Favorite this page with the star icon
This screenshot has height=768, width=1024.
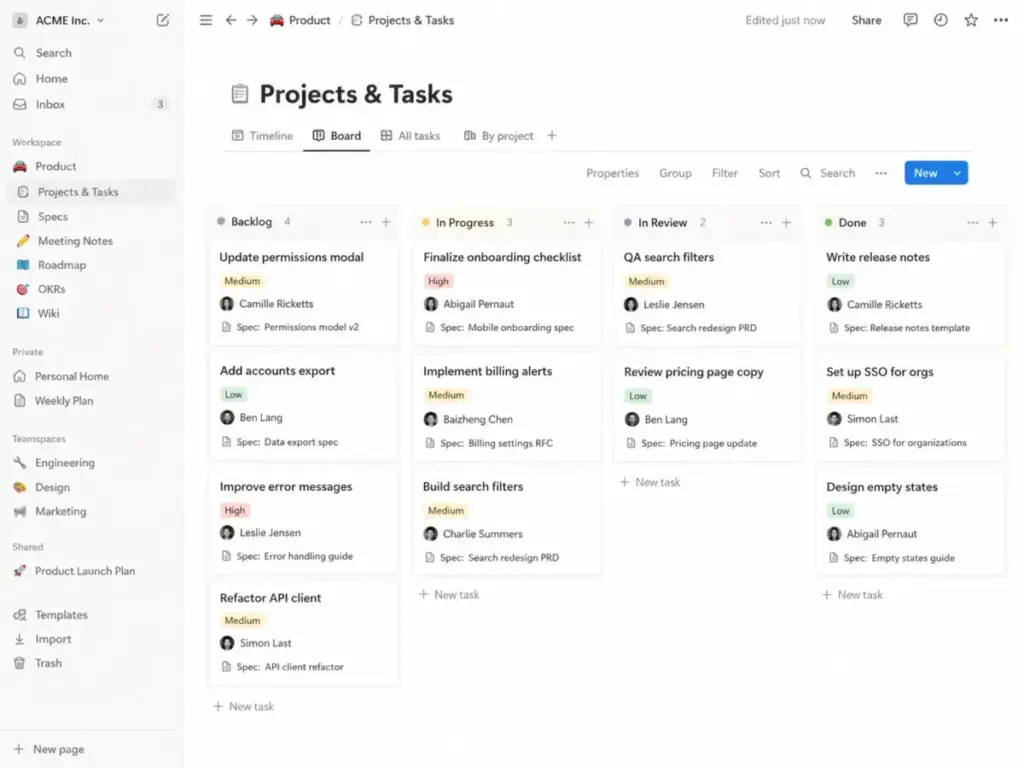(x=971, y=20)
